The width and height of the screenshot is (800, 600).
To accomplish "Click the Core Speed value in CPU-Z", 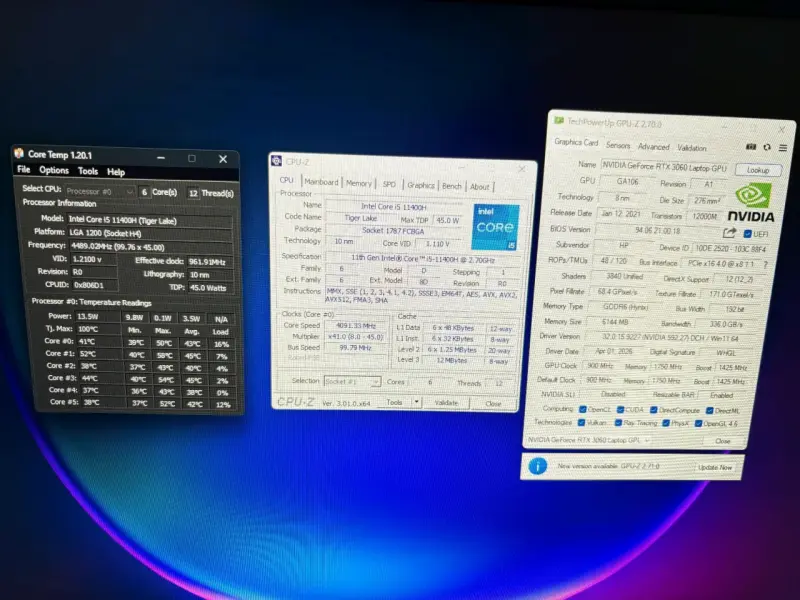I will [356, 325].
